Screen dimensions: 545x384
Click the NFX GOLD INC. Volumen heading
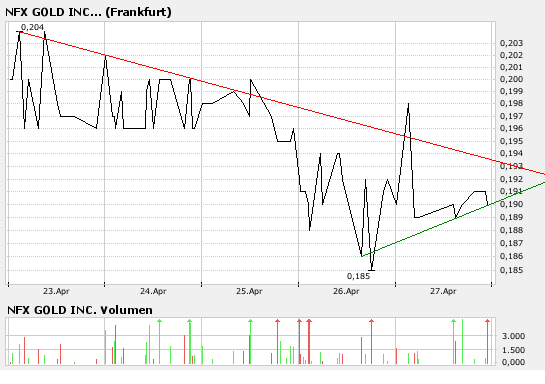[x=80, y=310]
